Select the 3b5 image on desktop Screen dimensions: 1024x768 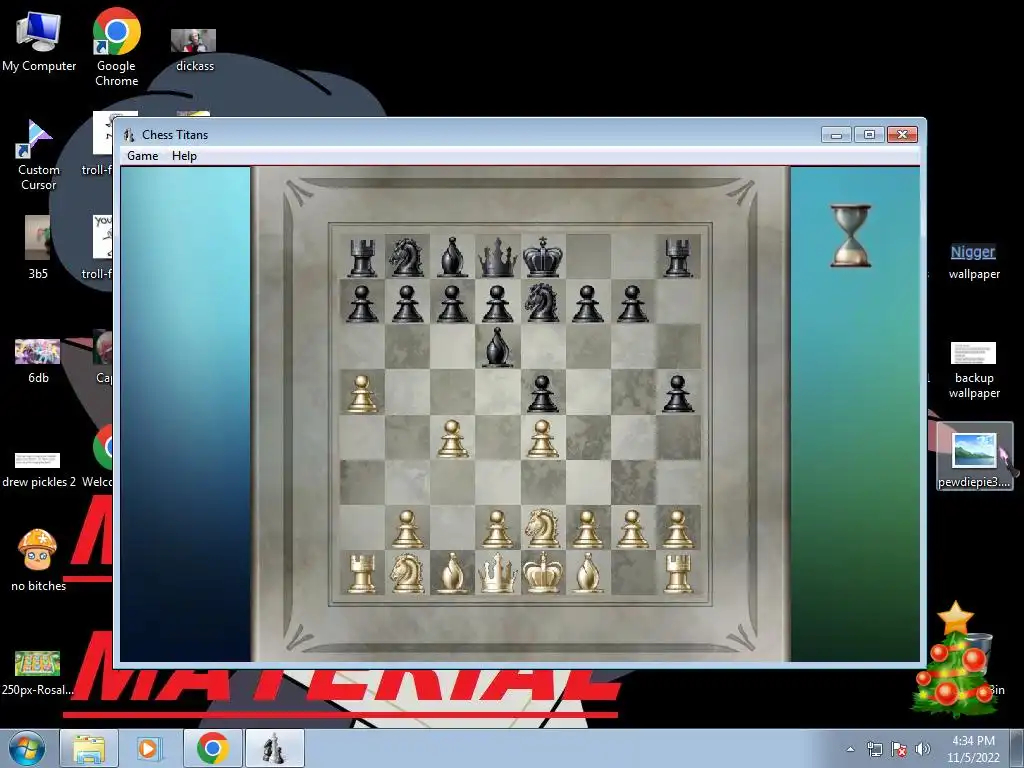pyautogui.click(x=38, y=247)
